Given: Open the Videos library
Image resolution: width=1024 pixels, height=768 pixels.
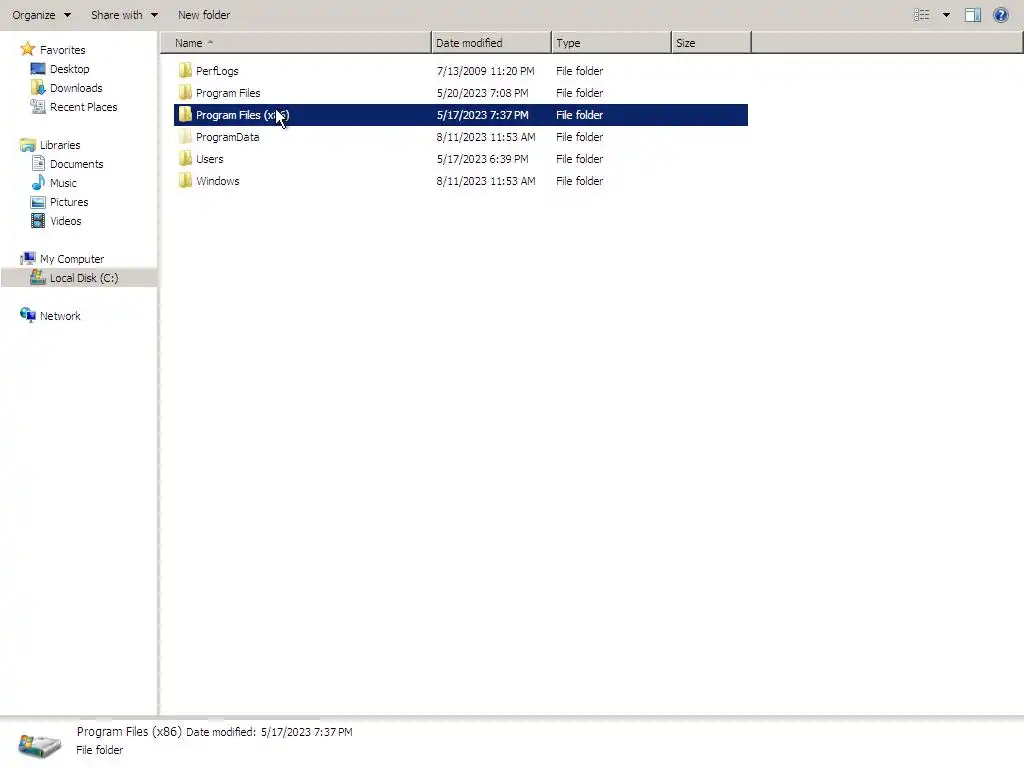Looking at the screenshot, I should point(66,221).
